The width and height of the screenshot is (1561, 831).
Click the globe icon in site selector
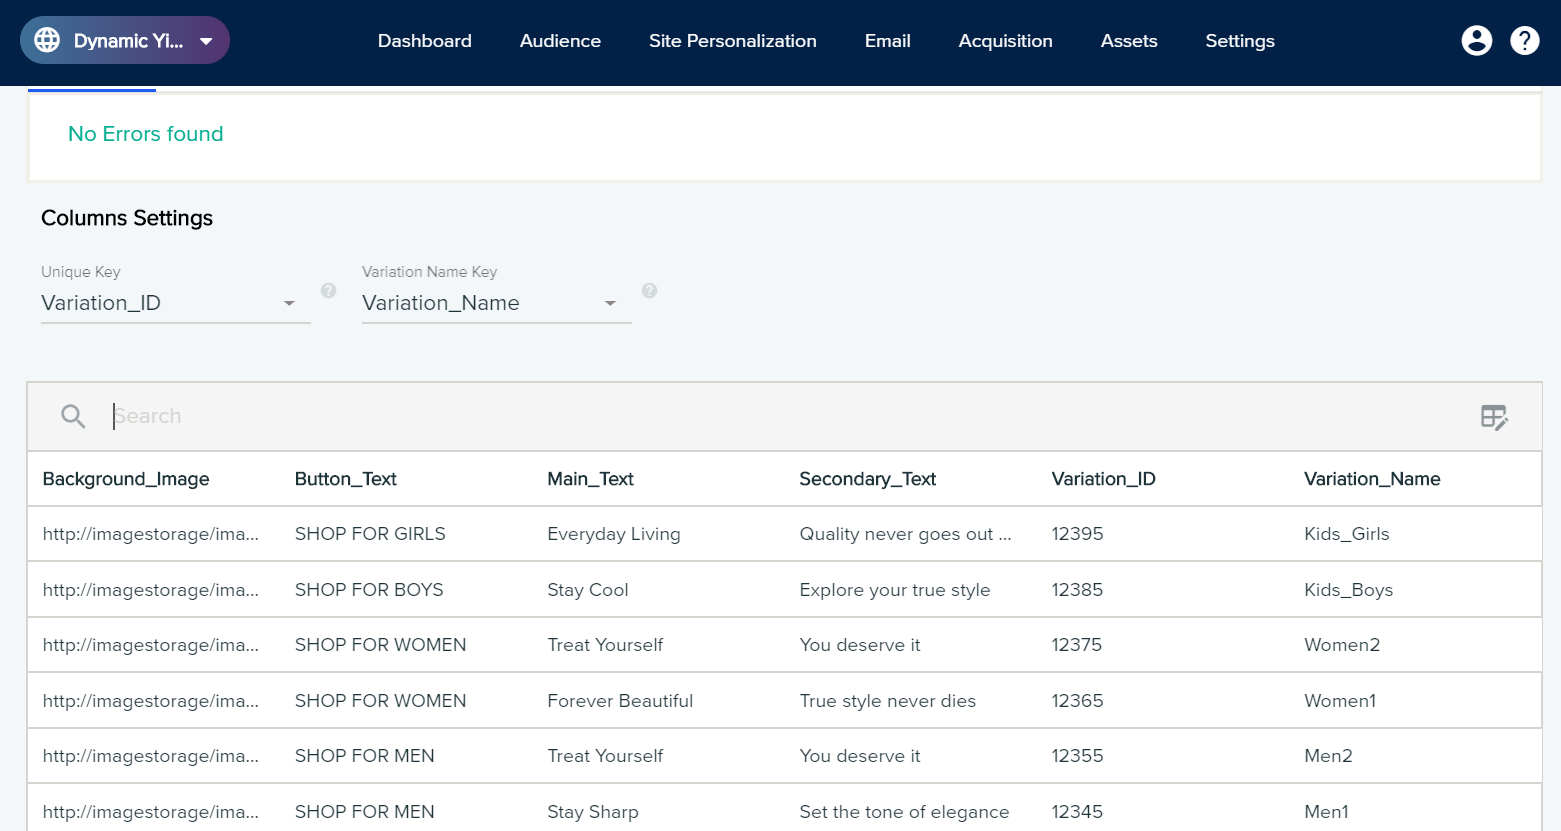[x=47, y=40]
